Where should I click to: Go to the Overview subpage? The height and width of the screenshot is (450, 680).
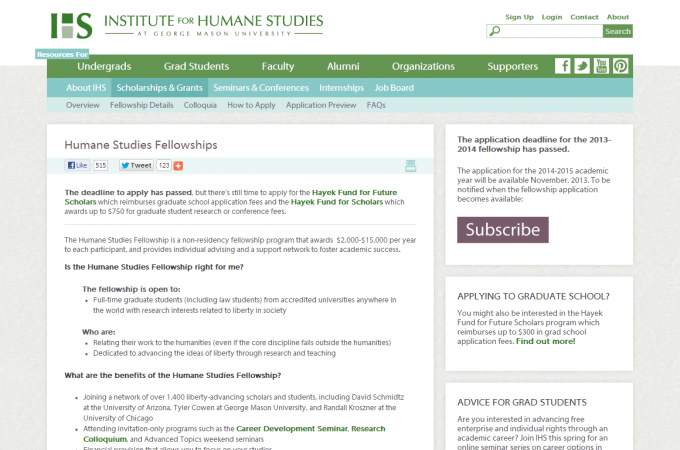click(82, 105)
